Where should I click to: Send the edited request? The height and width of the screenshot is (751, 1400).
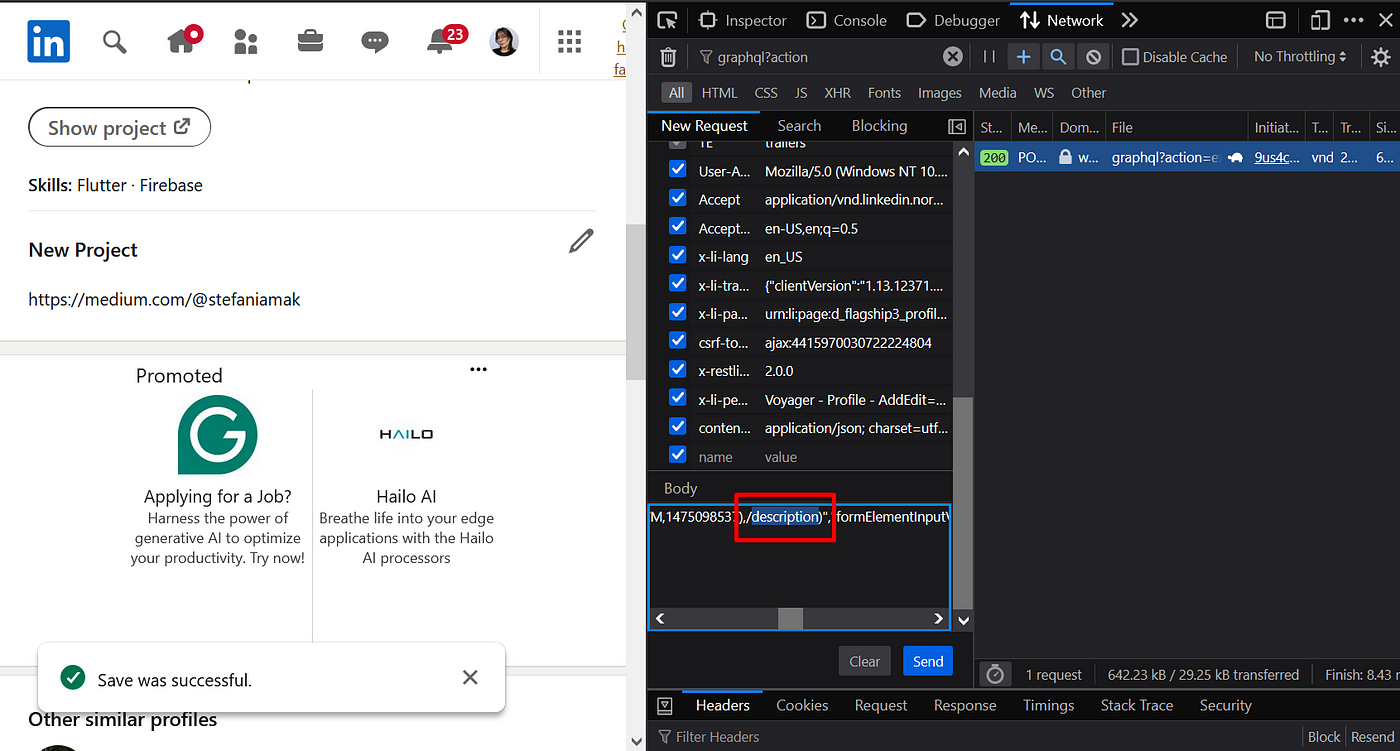pos(928,661)
